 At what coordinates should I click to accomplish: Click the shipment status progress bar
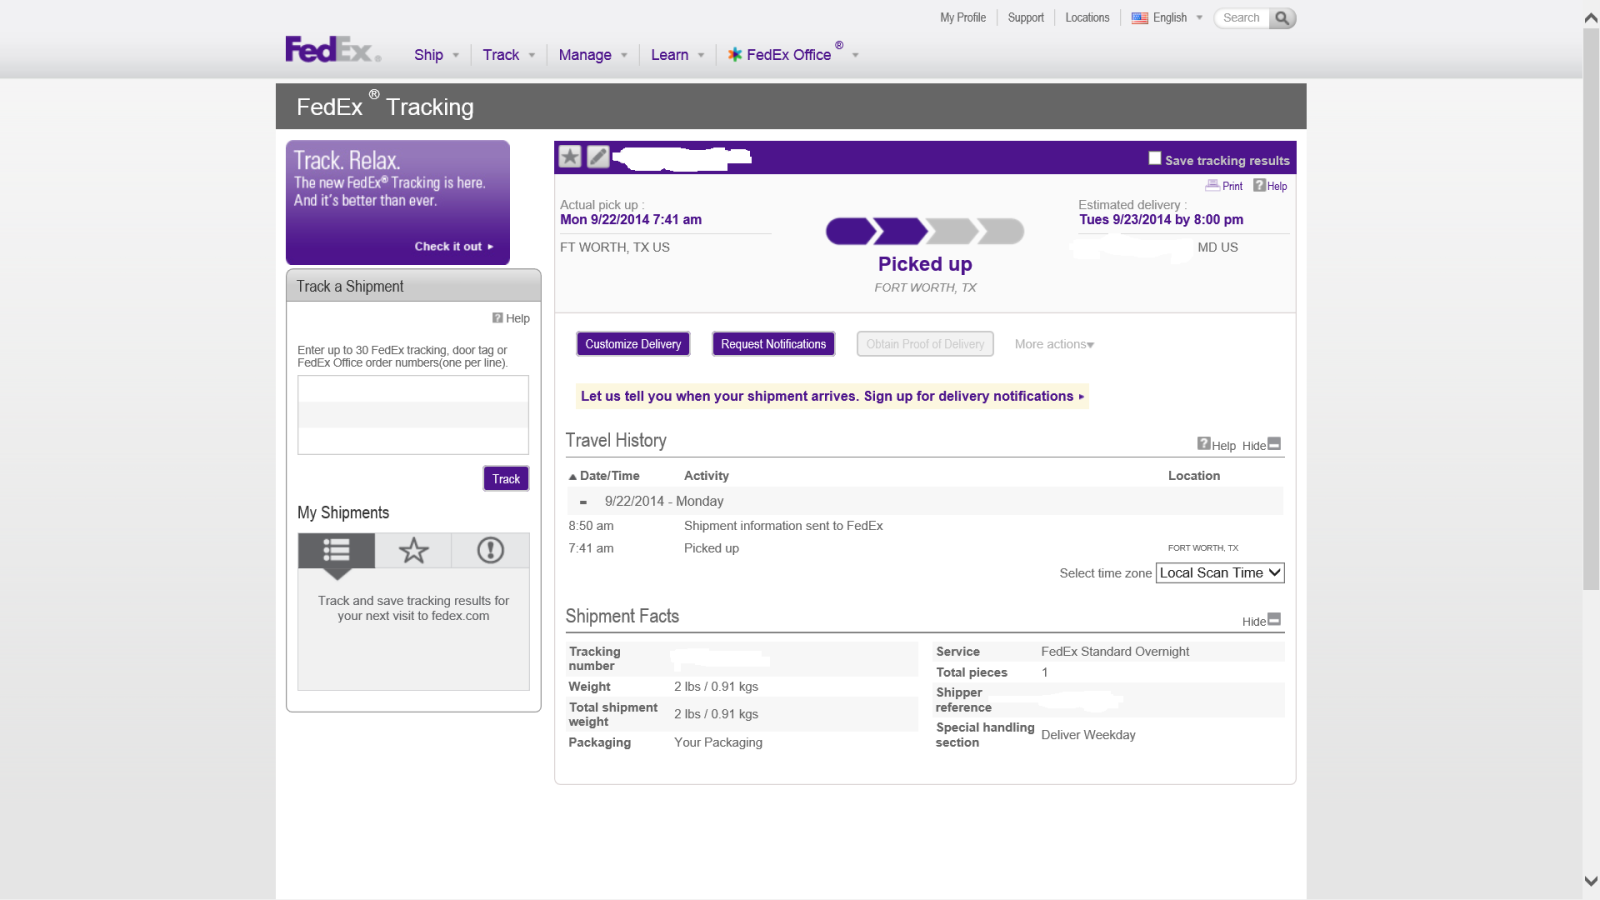[x=925, y=232]
